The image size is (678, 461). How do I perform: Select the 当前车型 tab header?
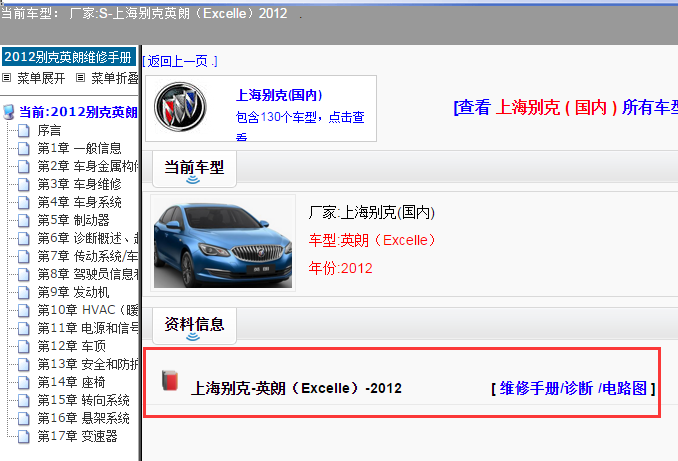pyautogui.click(x=194, y=169)
